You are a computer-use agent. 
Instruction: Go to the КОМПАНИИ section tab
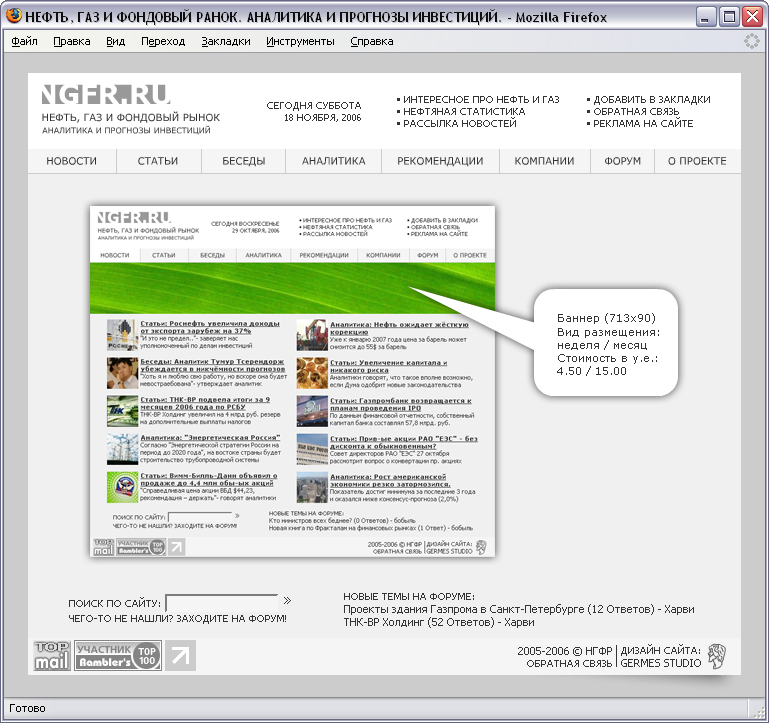click(544, 161)
